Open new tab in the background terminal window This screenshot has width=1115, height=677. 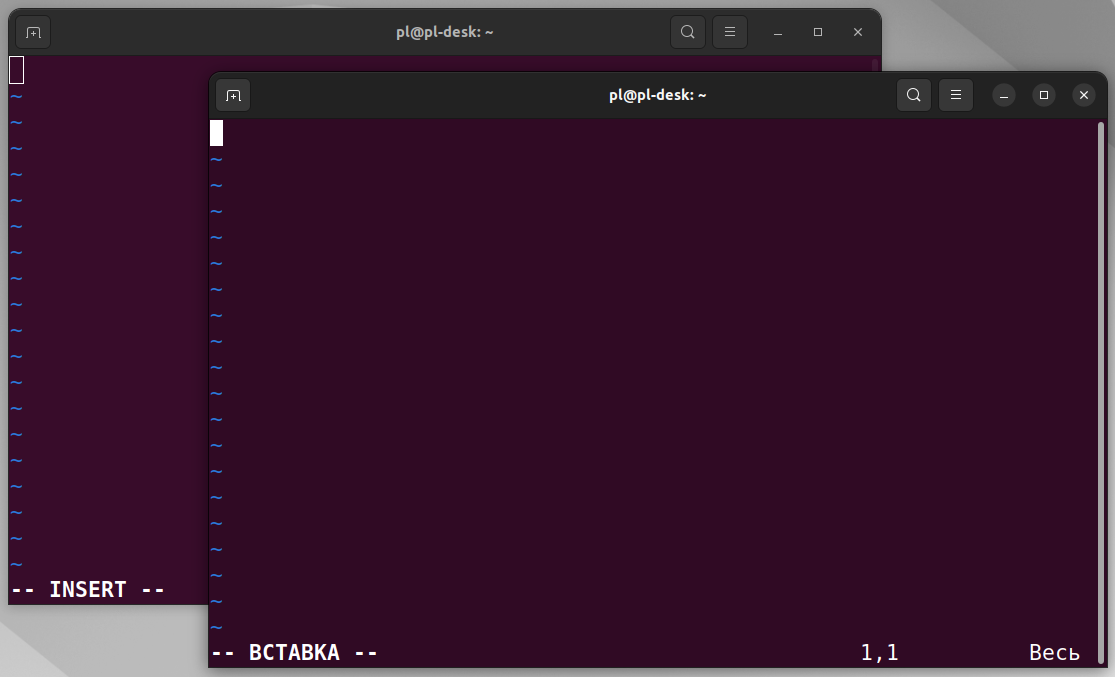pos(33,32)
